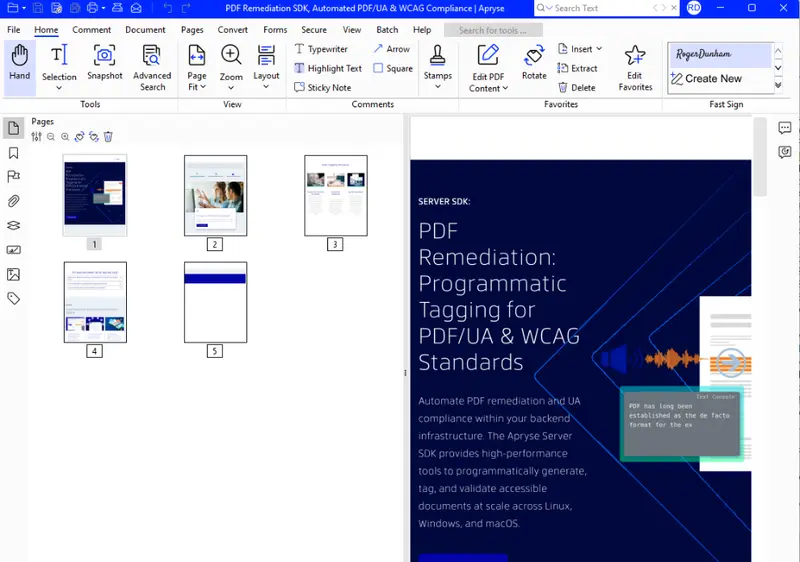The image size is (800, 562).
Task: Click Delete pages in Favorites
Action: pos(577,88)
